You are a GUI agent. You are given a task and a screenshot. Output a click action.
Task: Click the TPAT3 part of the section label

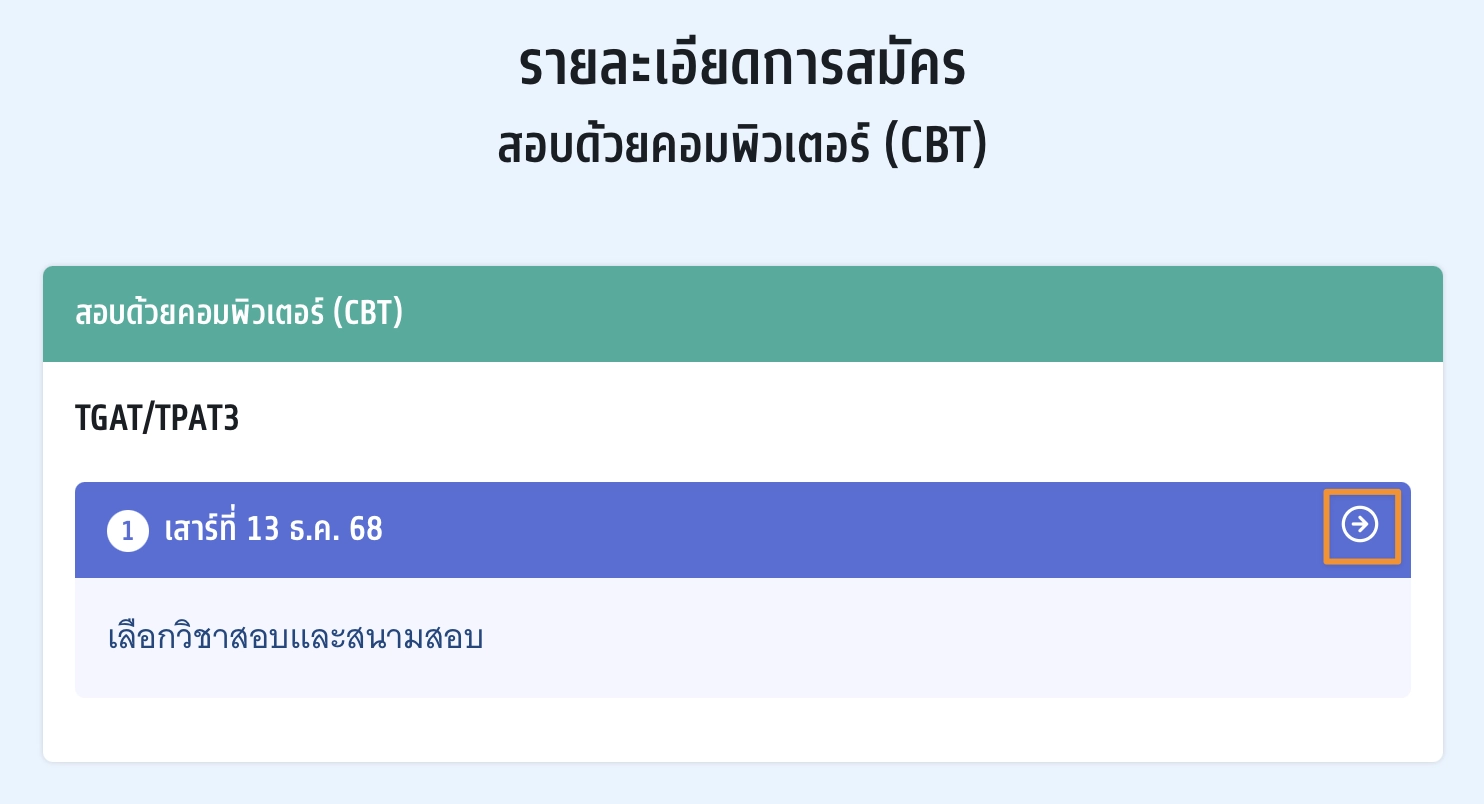pos(205,418)
